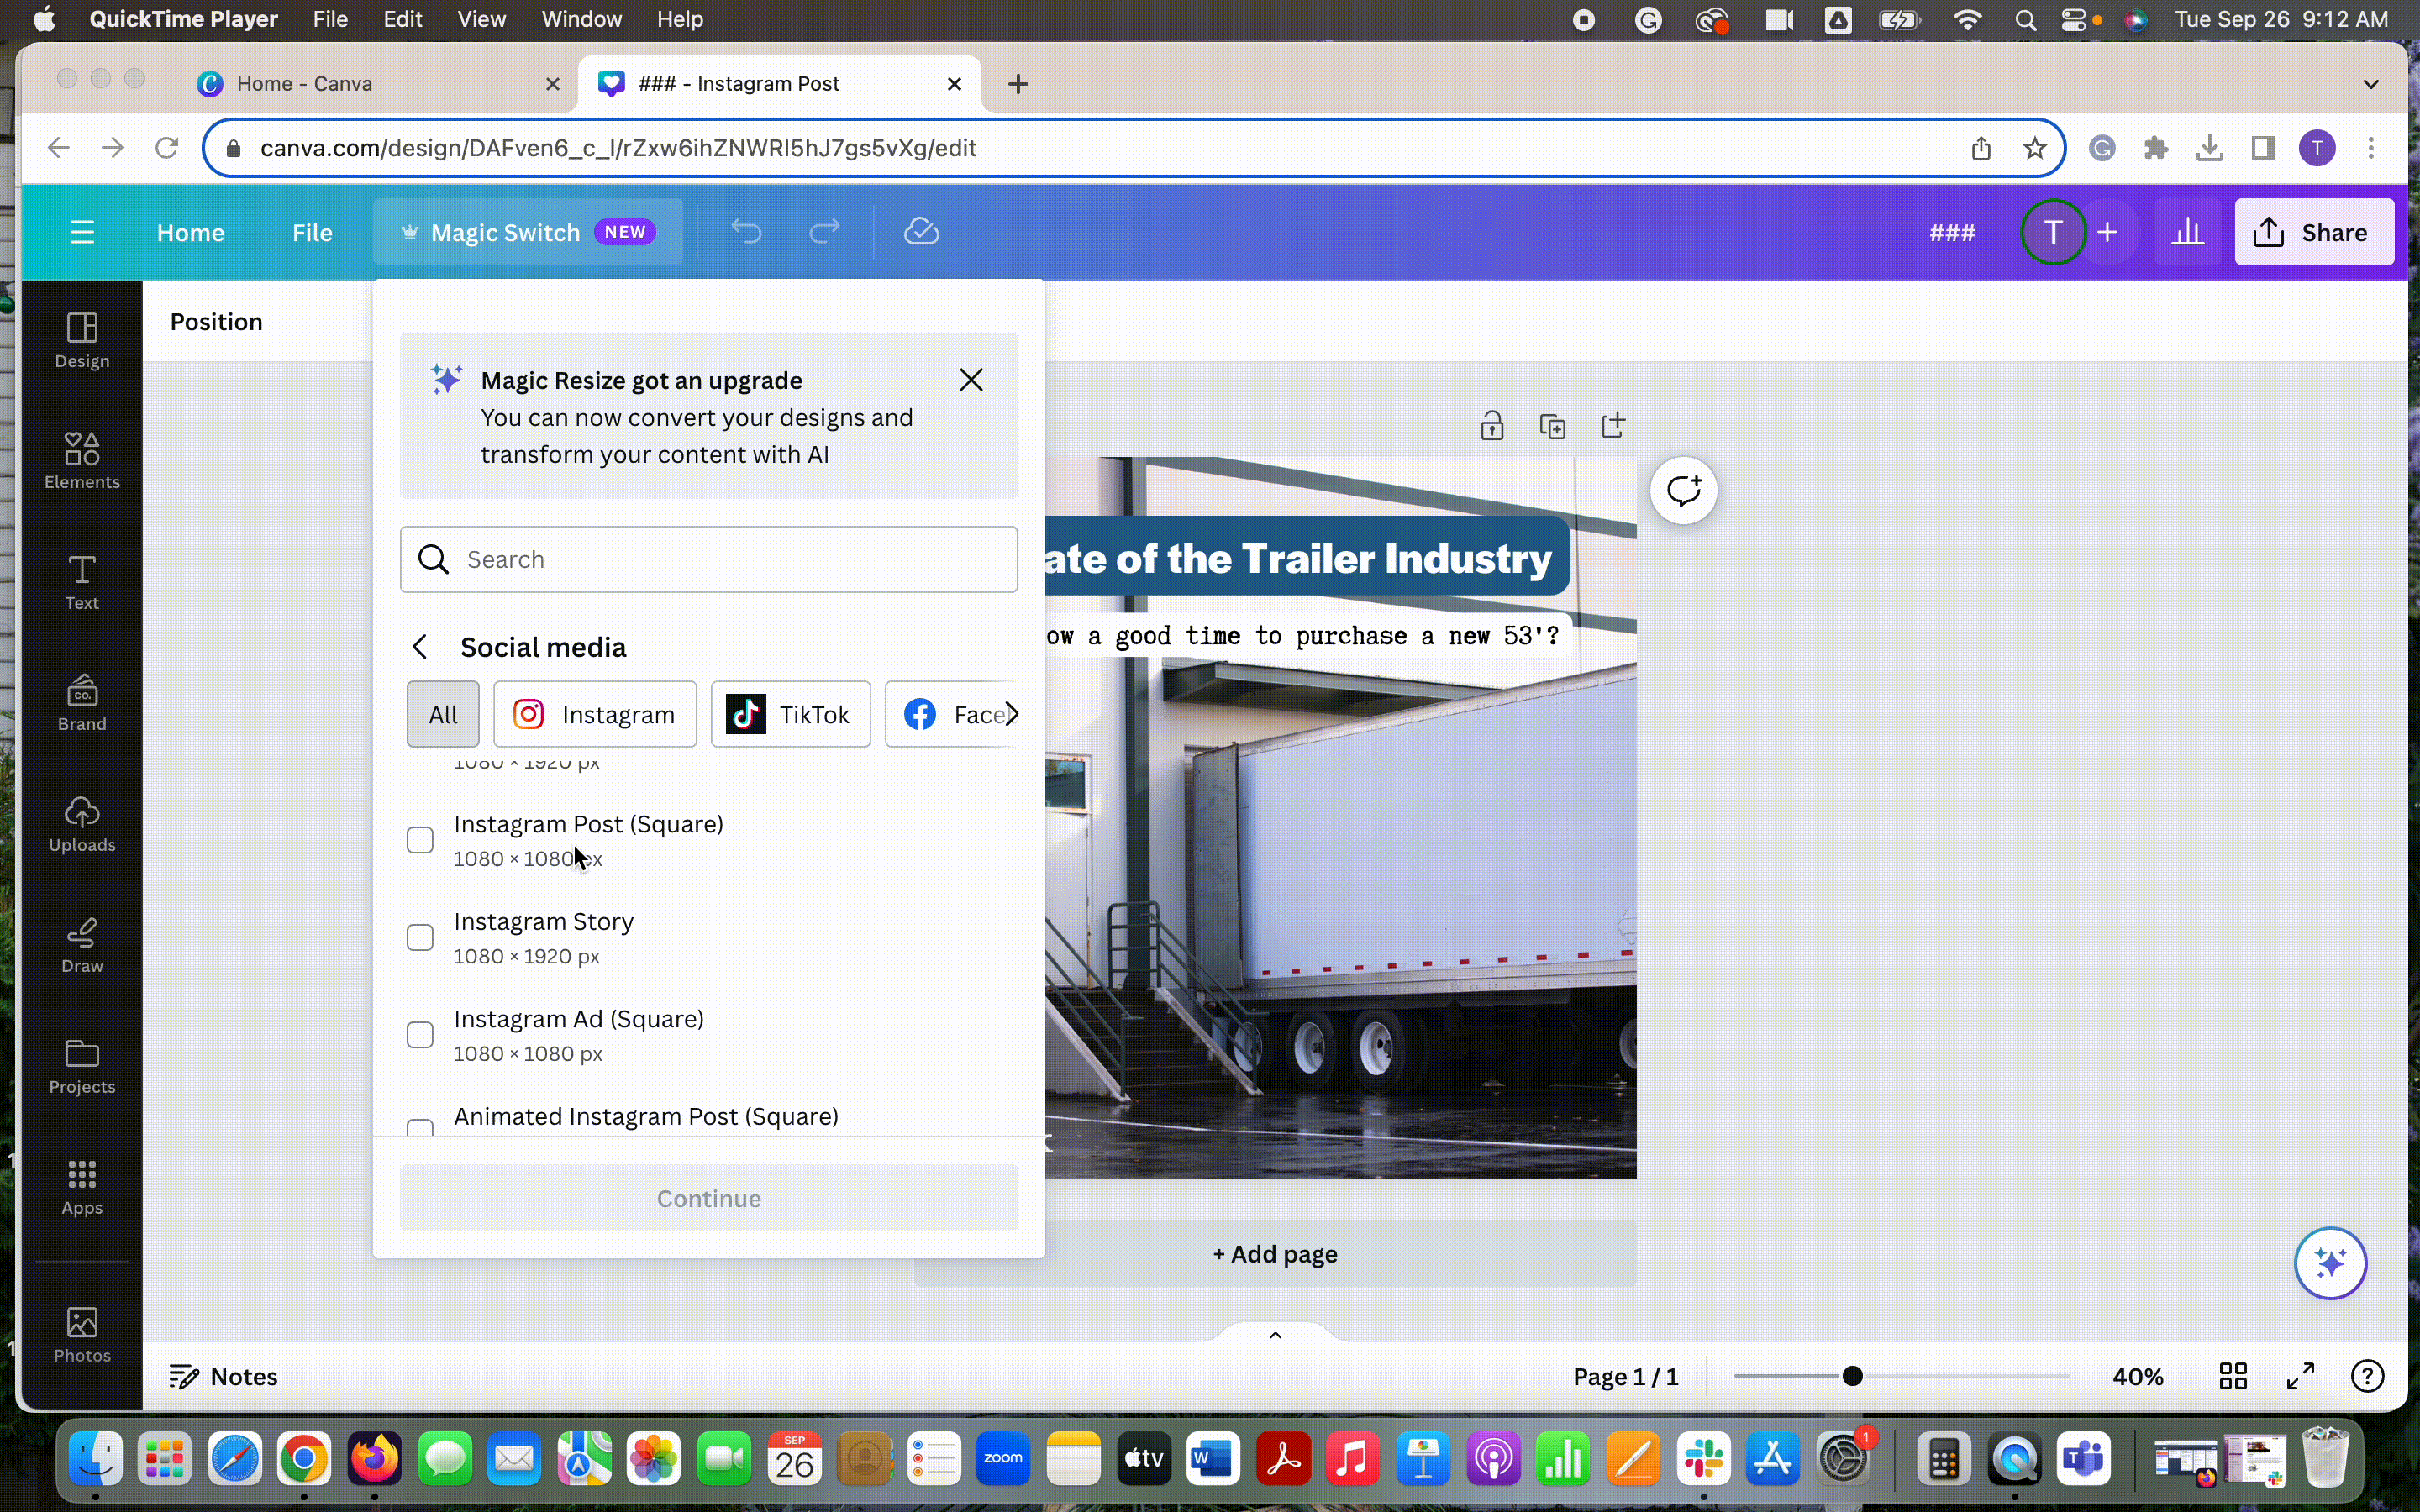
Task: Duplicate the page icon
Action: tap(1553, 426)
